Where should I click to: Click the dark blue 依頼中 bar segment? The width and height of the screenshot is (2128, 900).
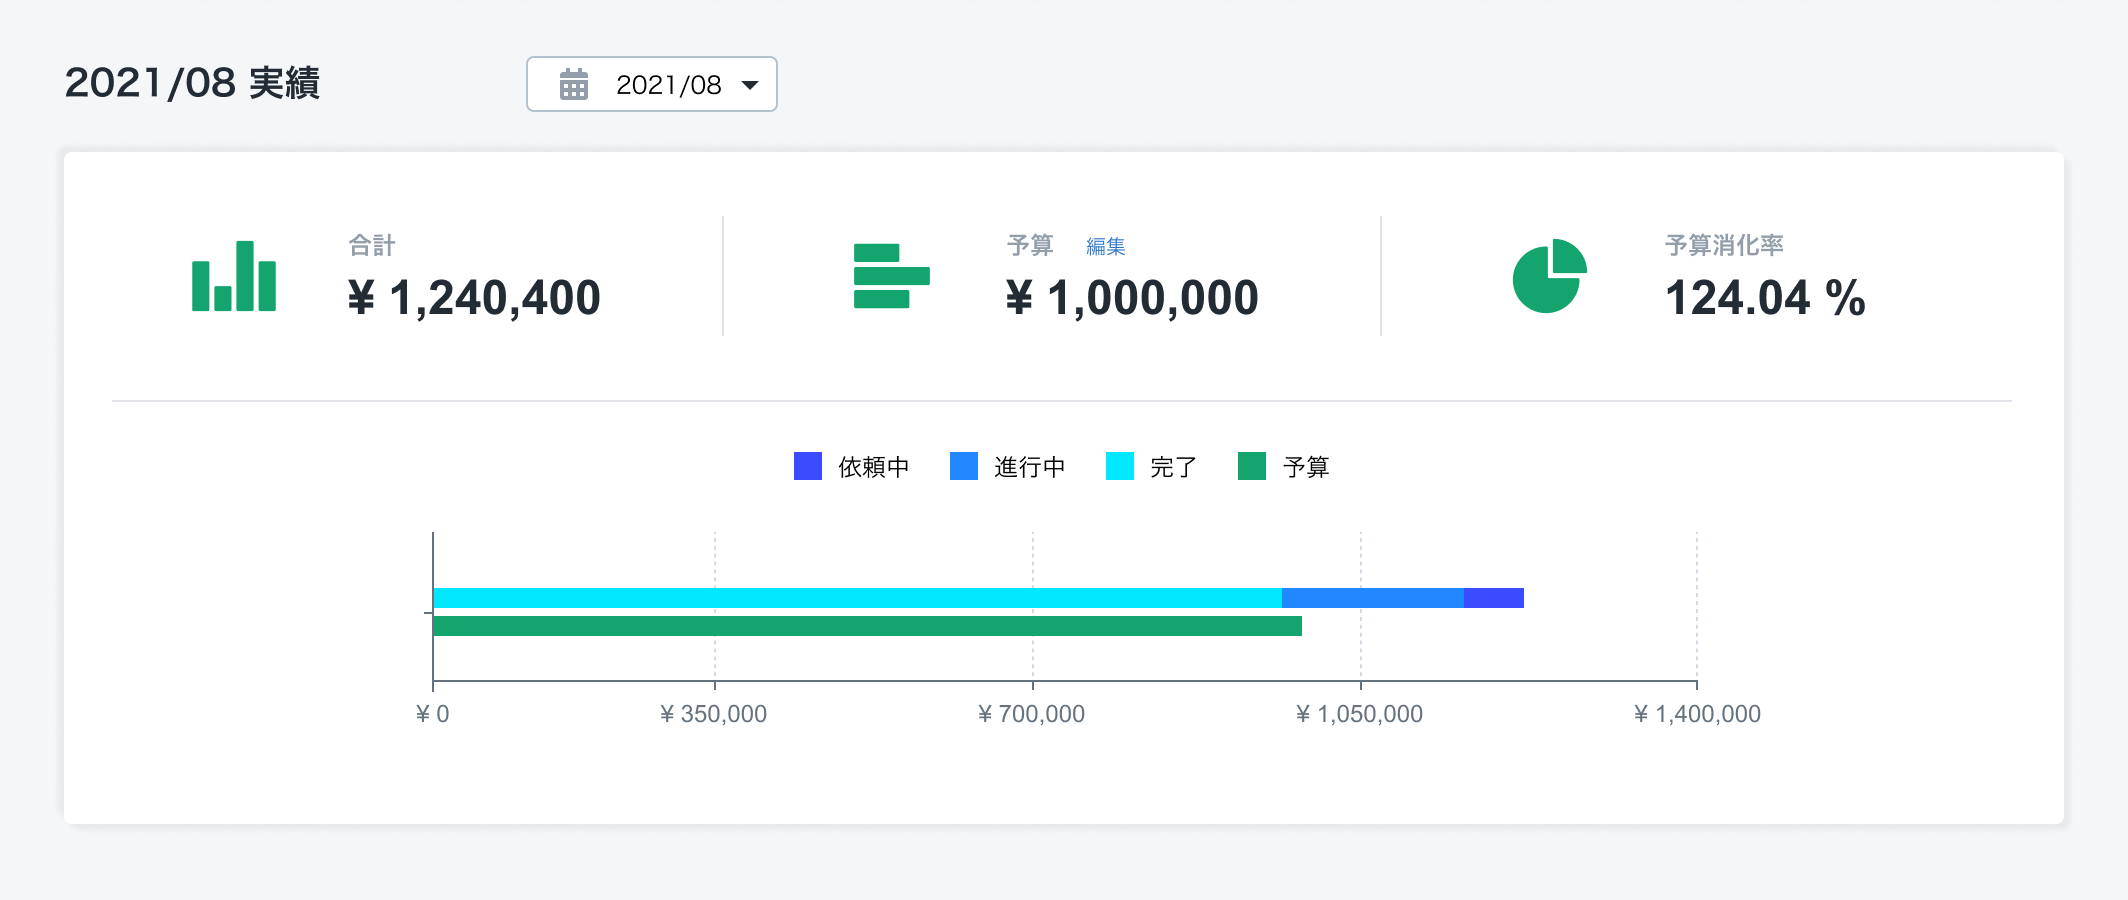coord(1494,598)
